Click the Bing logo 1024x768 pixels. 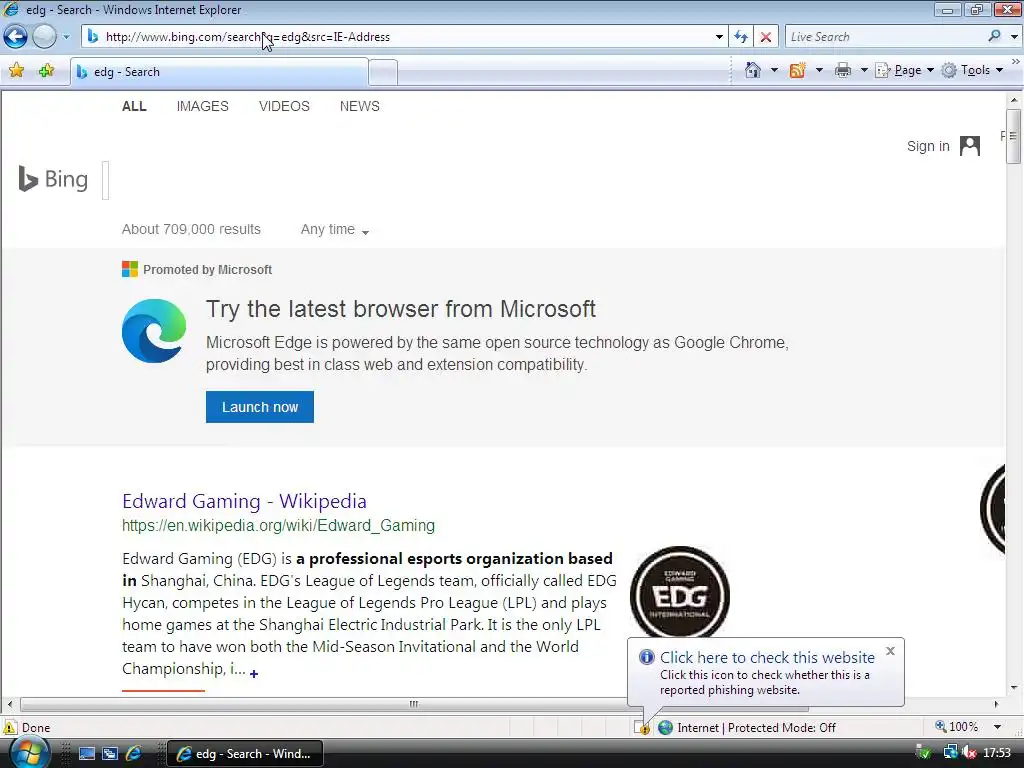pos(53,179)
